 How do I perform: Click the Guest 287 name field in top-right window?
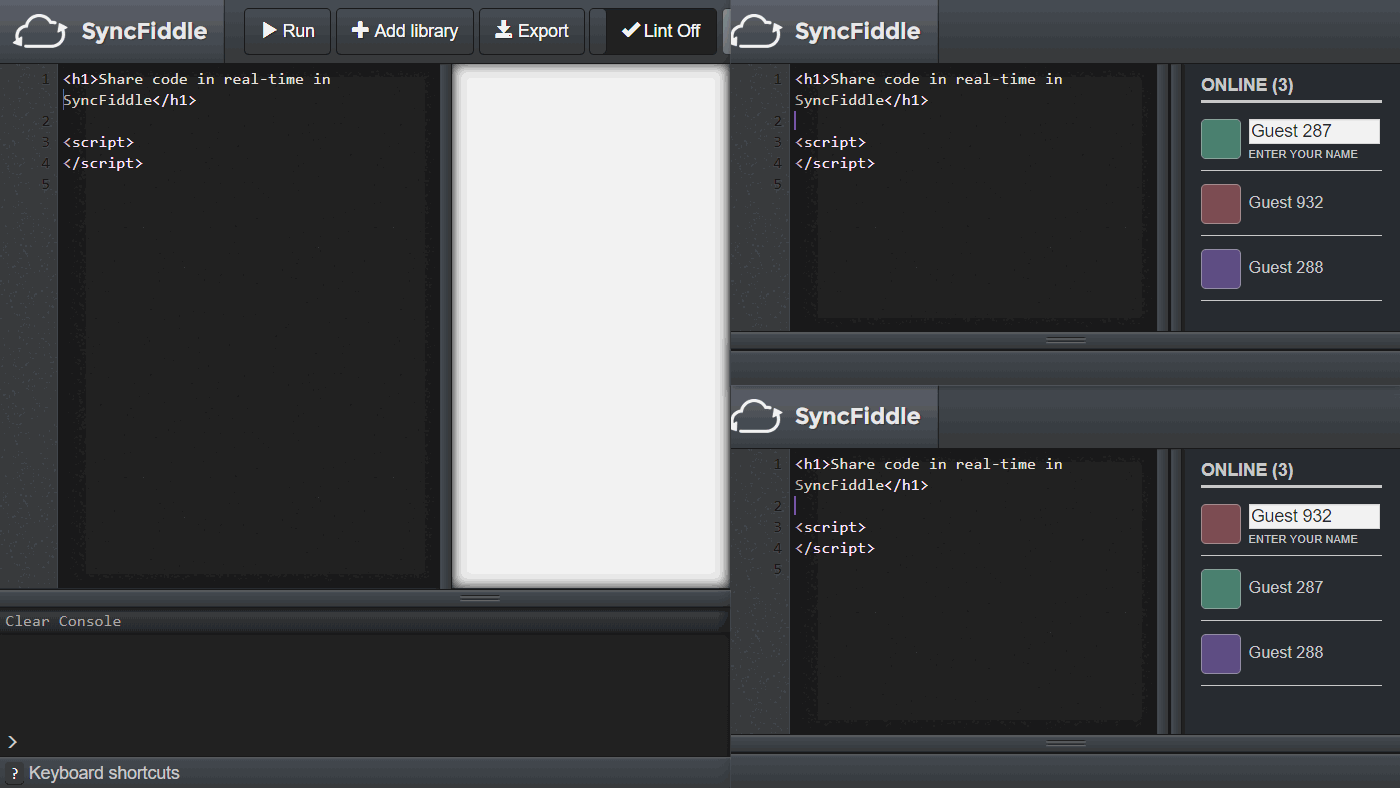pyautogui.click(x=1314, y=131)
